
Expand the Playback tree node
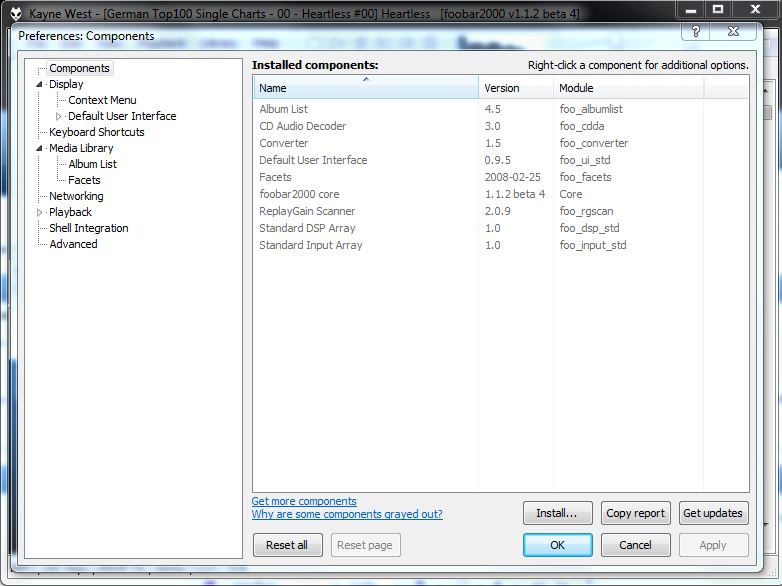pyautogui.click(x=39, y=212)
